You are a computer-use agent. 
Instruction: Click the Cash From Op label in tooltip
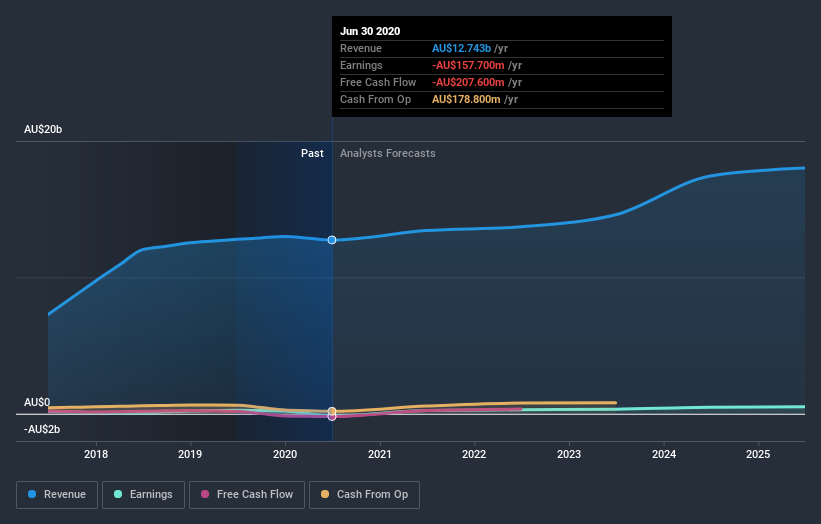tap(375, 99)
